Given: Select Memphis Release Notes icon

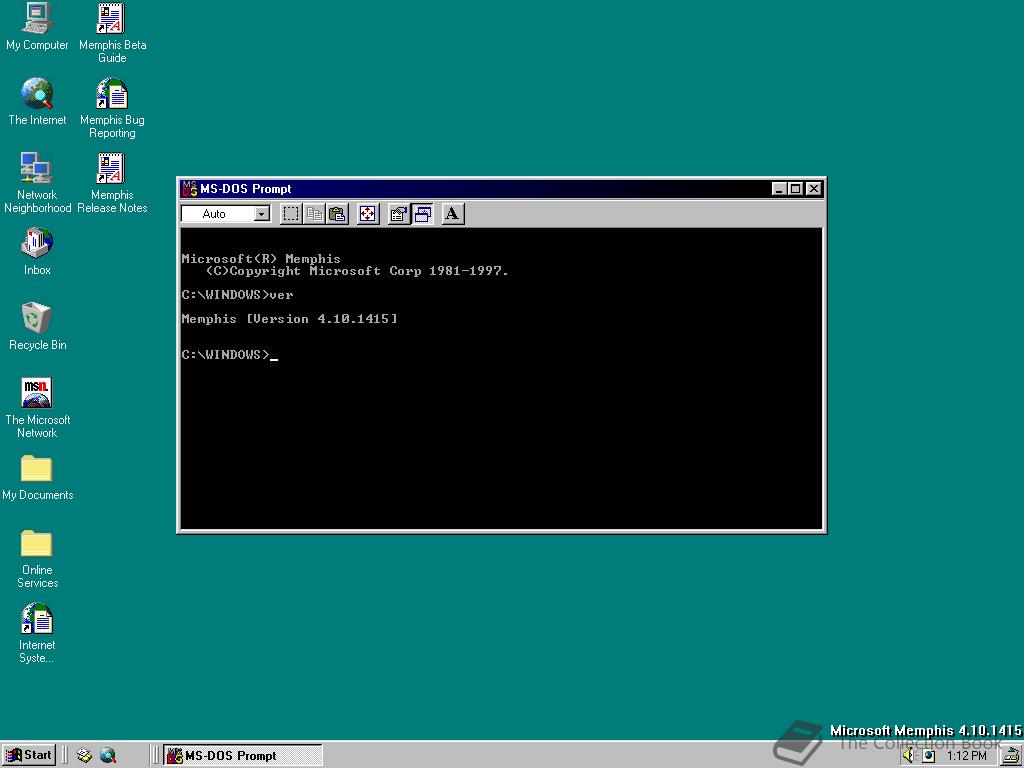Looking at the screenshot, I should [112, 183].
